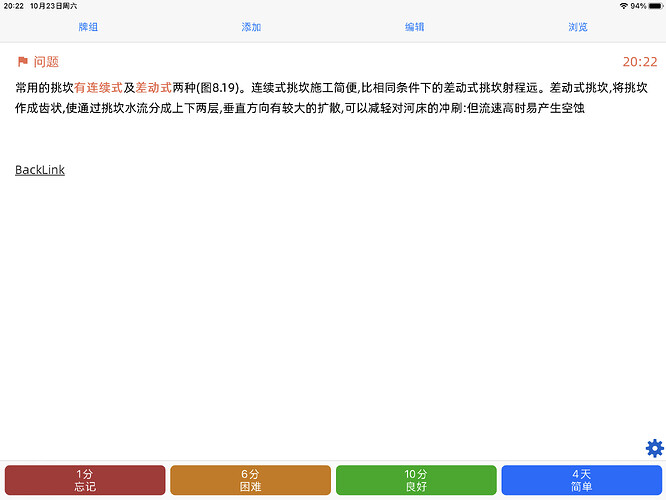Tap the 10月23日周六 date in status bar

[x=54, y=6]
